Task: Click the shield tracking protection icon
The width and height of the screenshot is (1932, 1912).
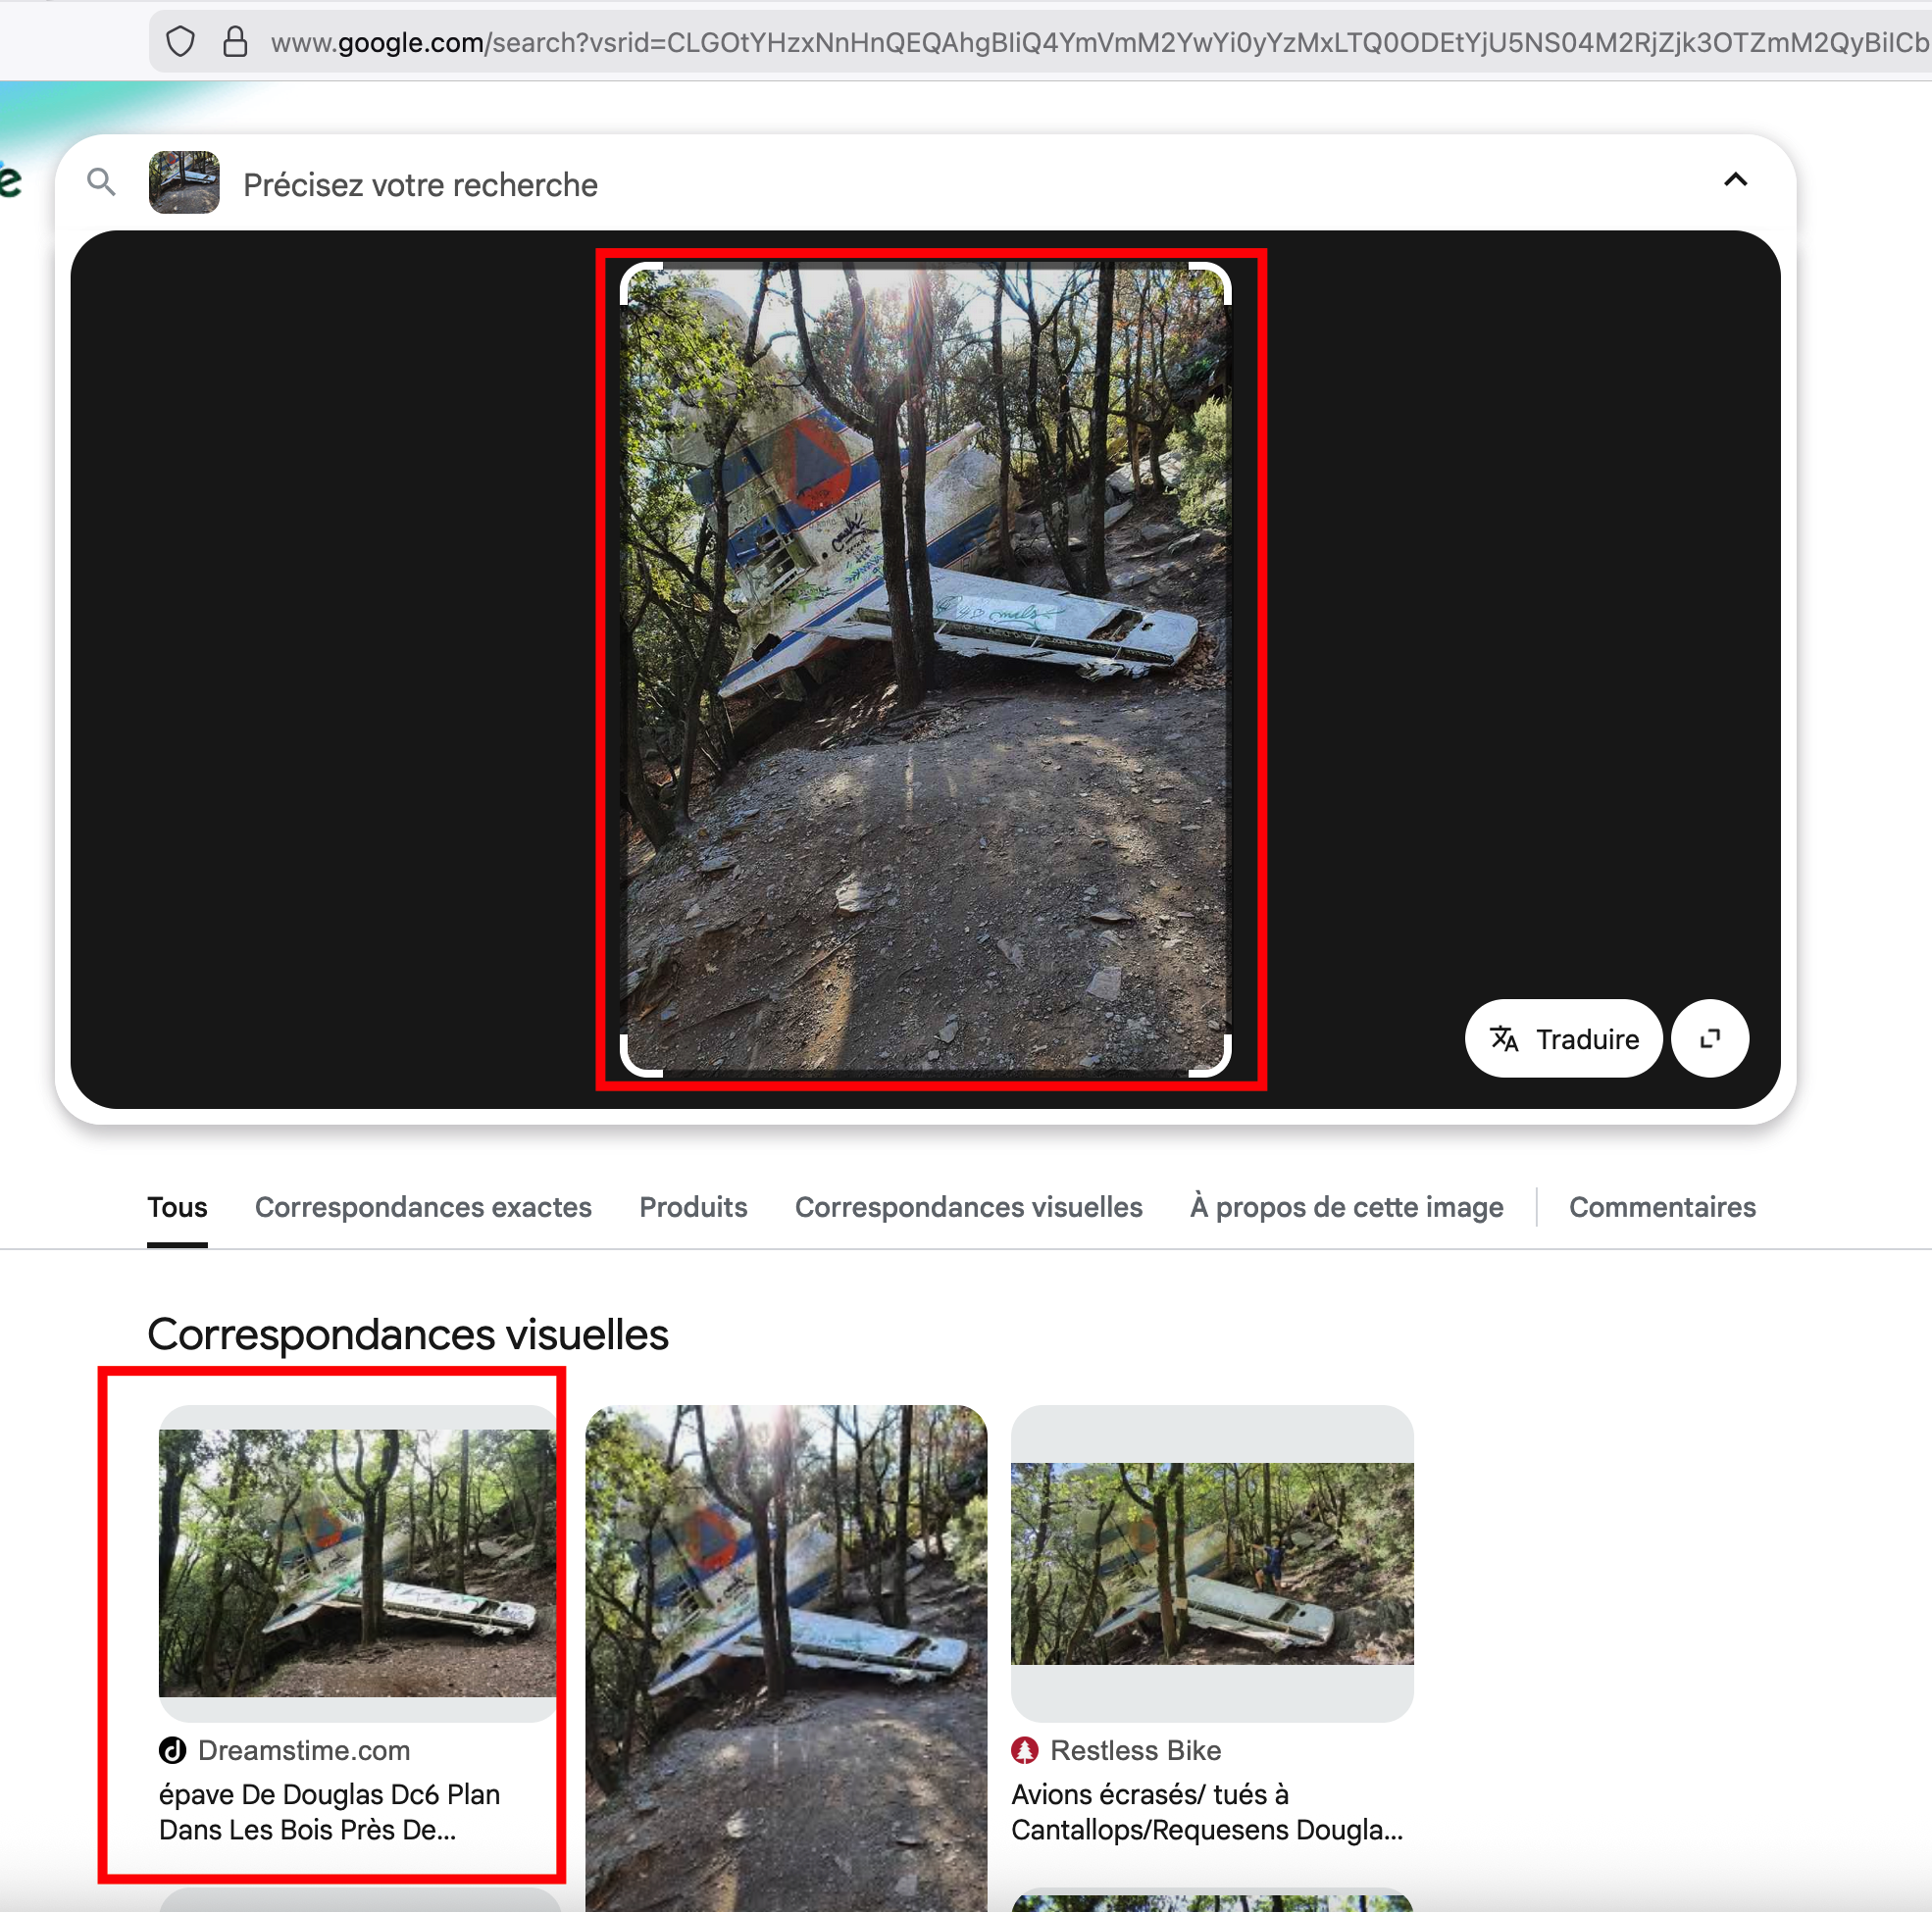Action: [x=180, y=42]
